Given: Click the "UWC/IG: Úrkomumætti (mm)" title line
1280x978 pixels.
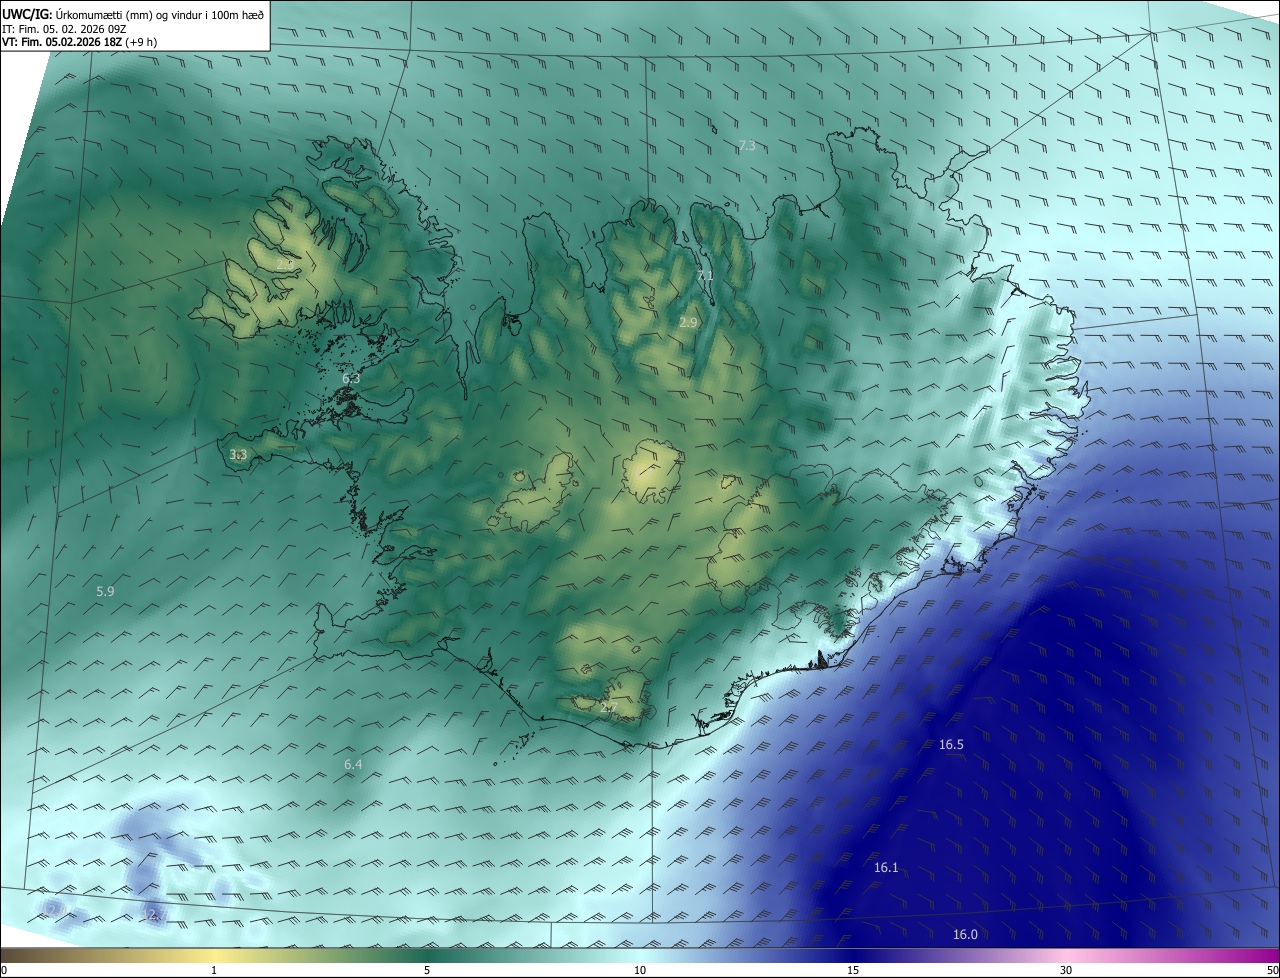Looking at the screenshot, I should pyautogui.click(x=133, y=15).
